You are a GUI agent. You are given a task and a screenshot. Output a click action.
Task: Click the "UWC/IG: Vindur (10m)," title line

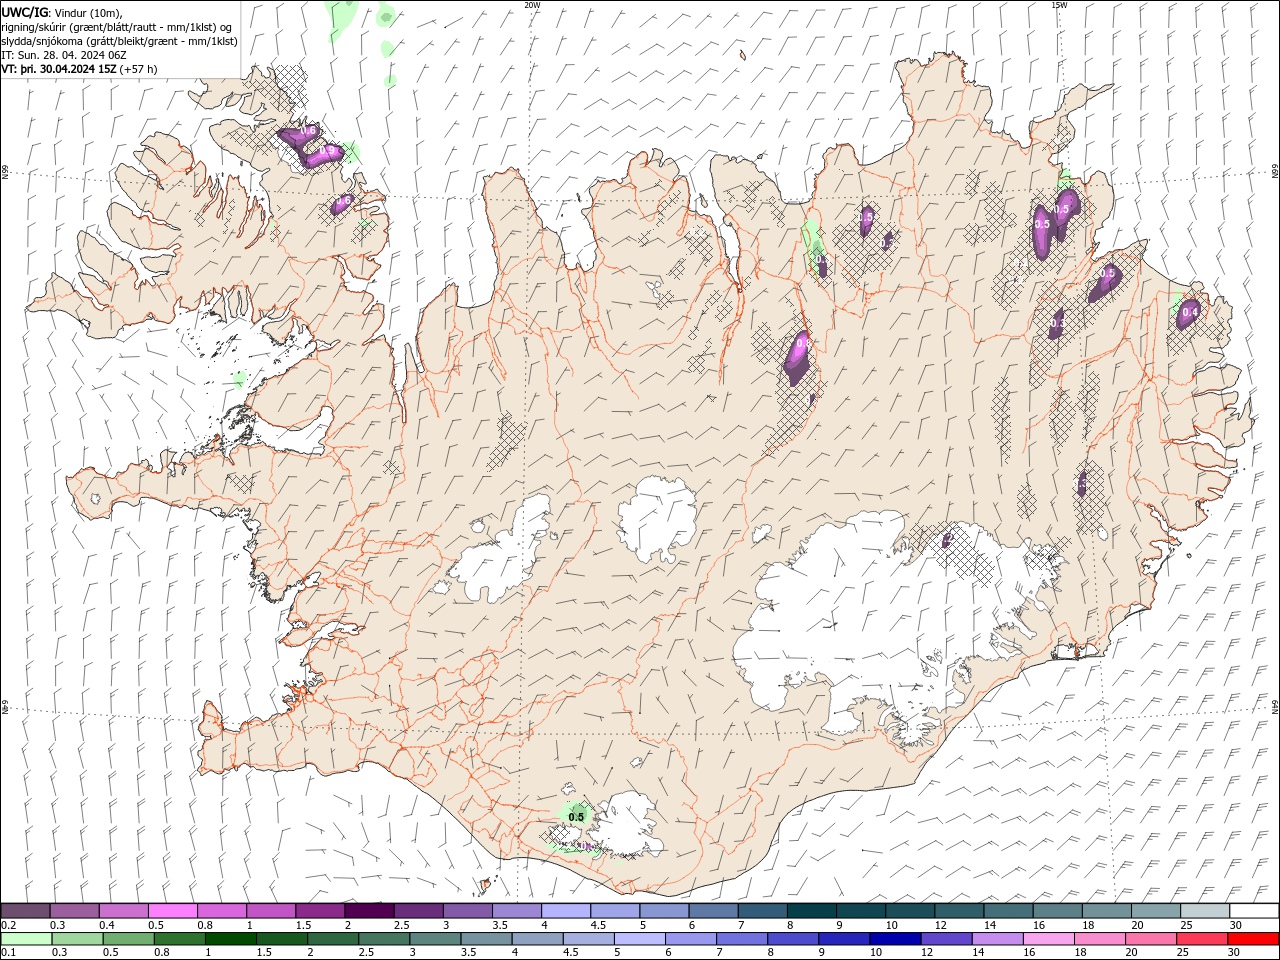coord(60,12)
